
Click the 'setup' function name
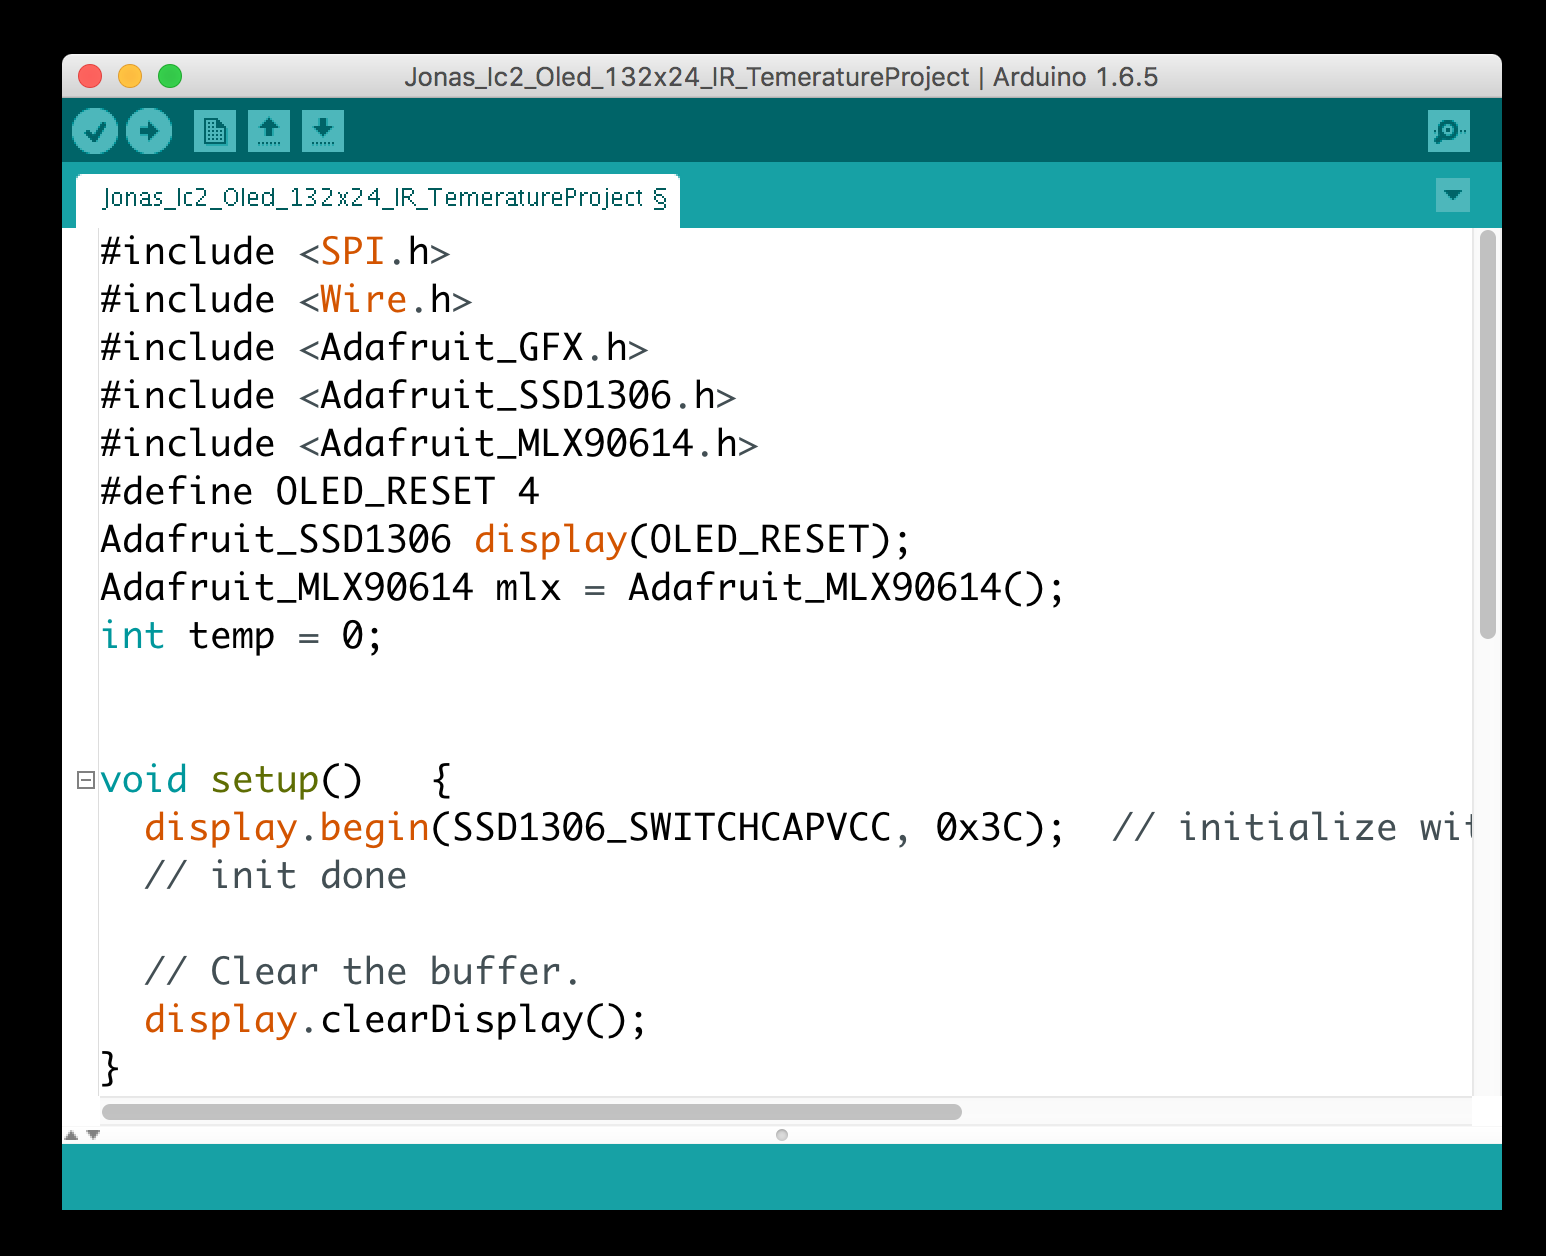click(265, 780)
